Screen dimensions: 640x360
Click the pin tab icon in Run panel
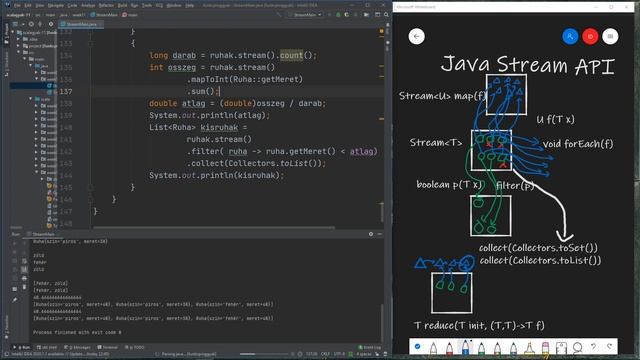coord(15,300)
